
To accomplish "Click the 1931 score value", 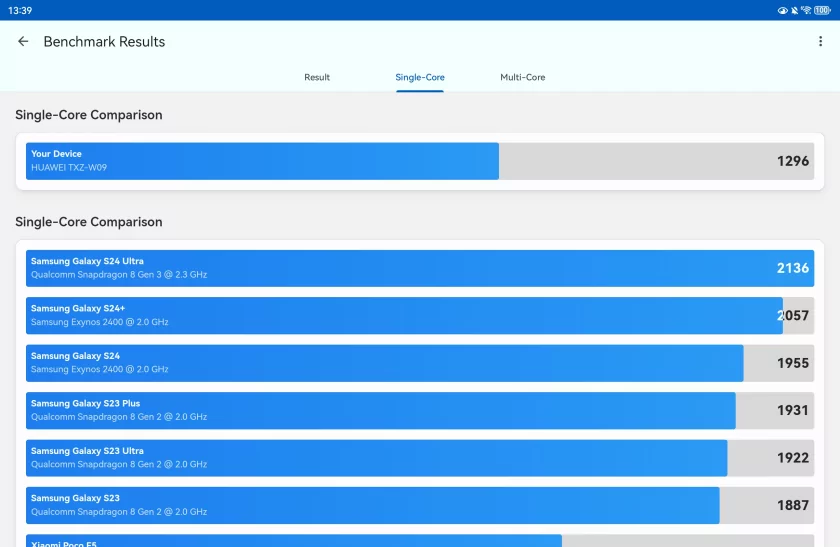I will click(793, 410).
